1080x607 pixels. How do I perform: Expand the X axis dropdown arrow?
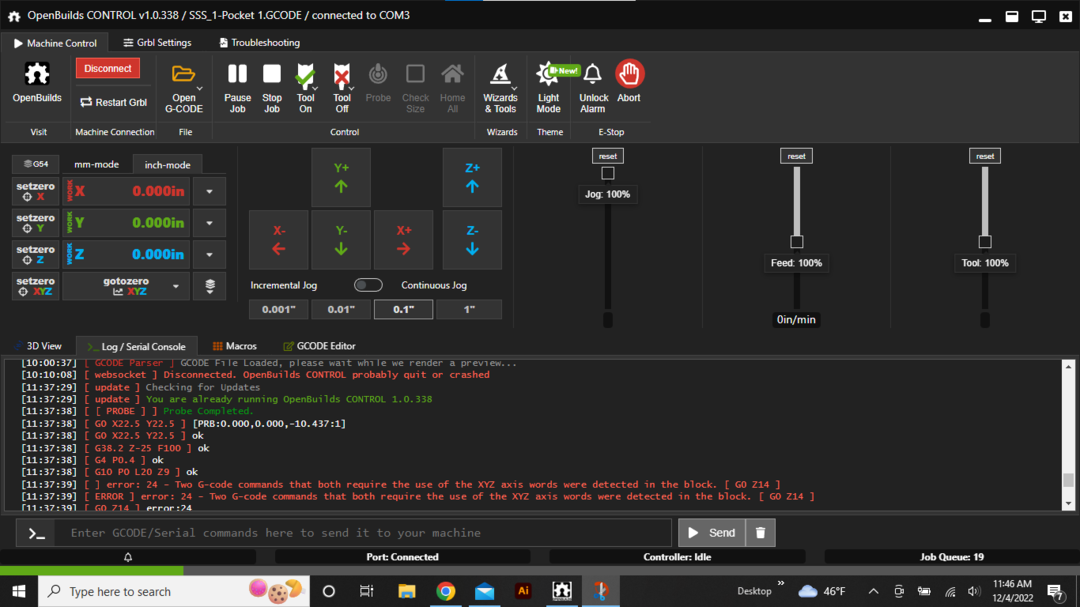tap(209, 191)
